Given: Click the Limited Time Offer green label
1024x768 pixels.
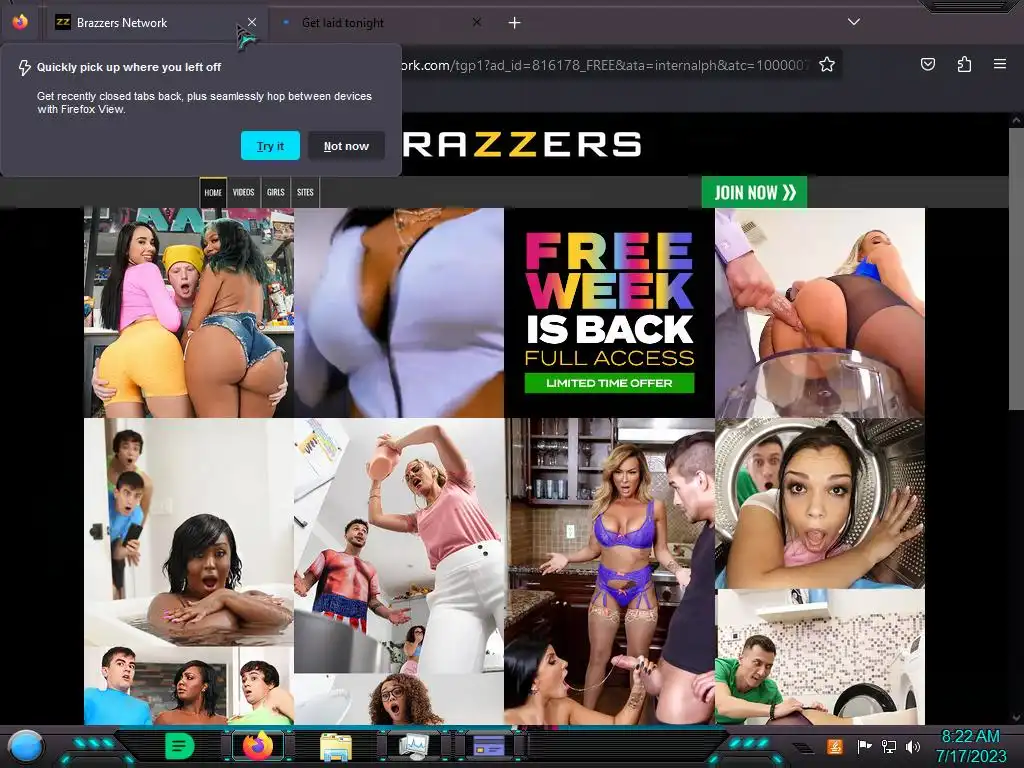Looking at the screenshot, I should pyautogui.click(x=609, y=383).
